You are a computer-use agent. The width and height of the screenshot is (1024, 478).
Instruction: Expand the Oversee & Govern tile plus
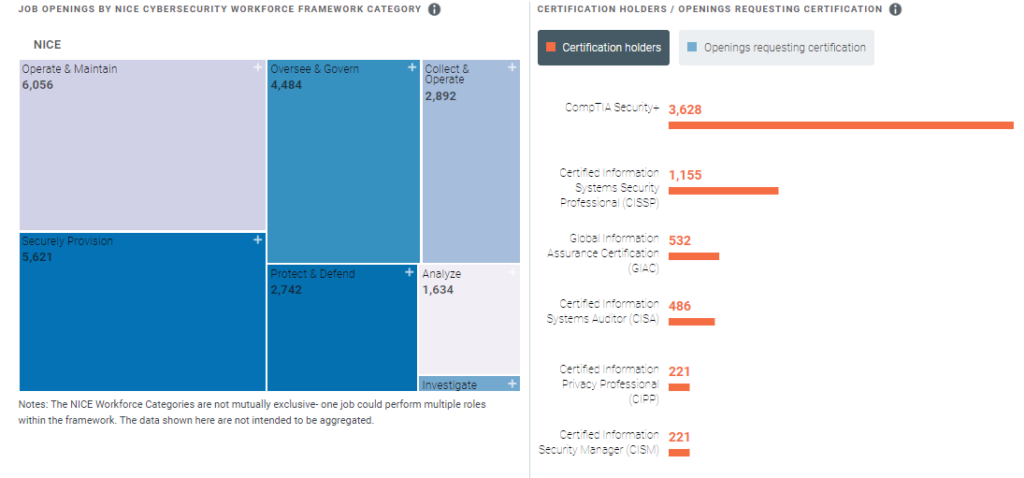412,68
